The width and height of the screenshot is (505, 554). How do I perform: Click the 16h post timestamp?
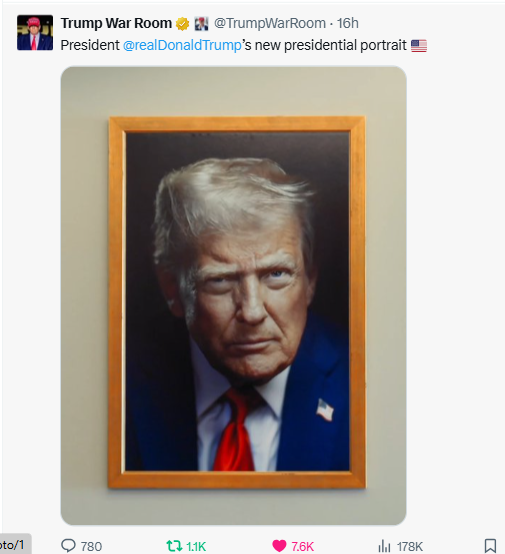(347, 23)
